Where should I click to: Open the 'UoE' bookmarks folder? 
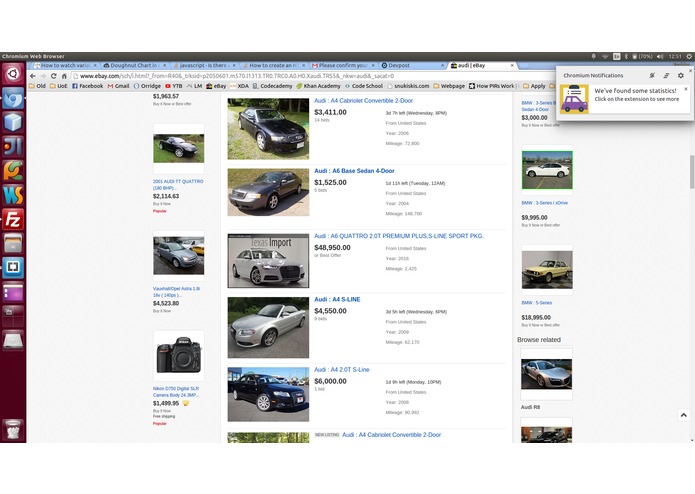coord(58,86)
